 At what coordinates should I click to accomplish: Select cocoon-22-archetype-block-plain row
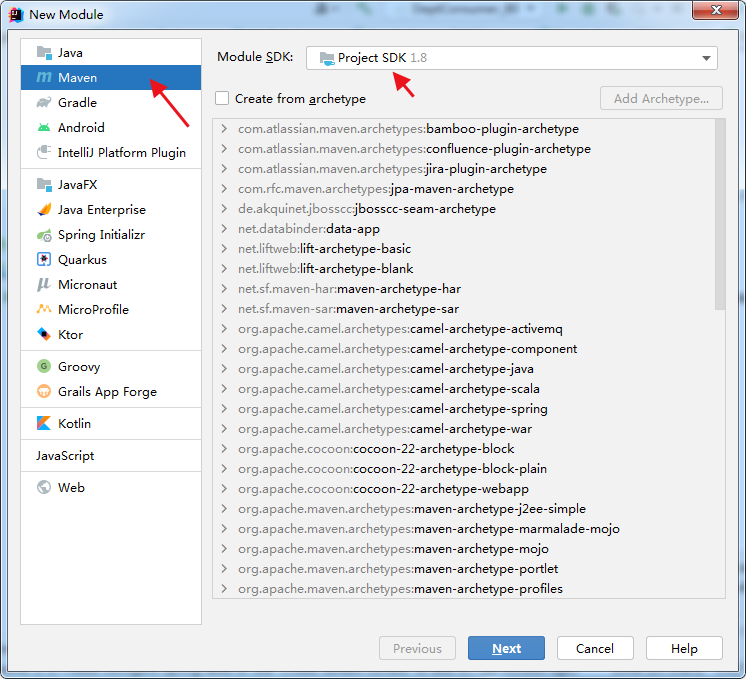pyautogui.click(x=464, y=469)
